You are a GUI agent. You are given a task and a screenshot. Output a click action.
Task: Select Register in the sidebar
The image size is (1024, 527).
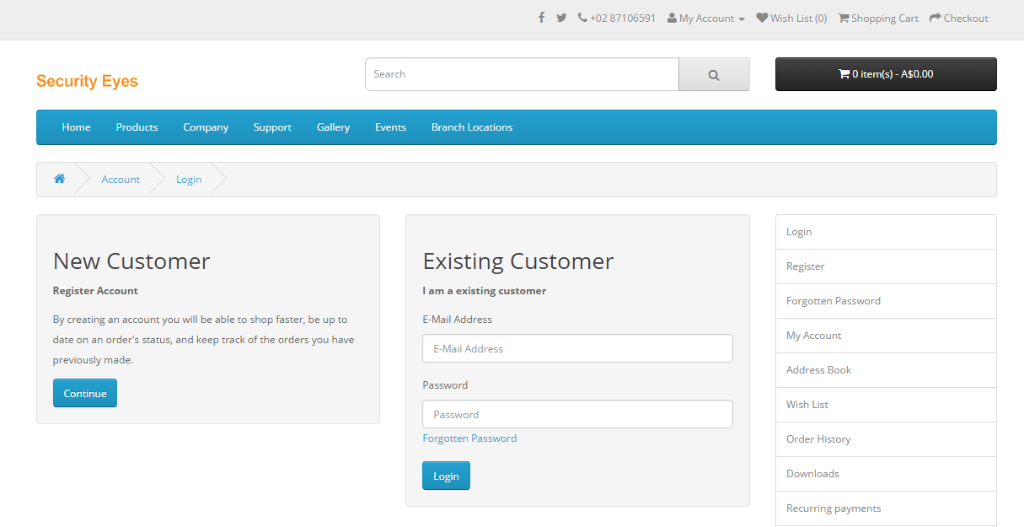886,266
